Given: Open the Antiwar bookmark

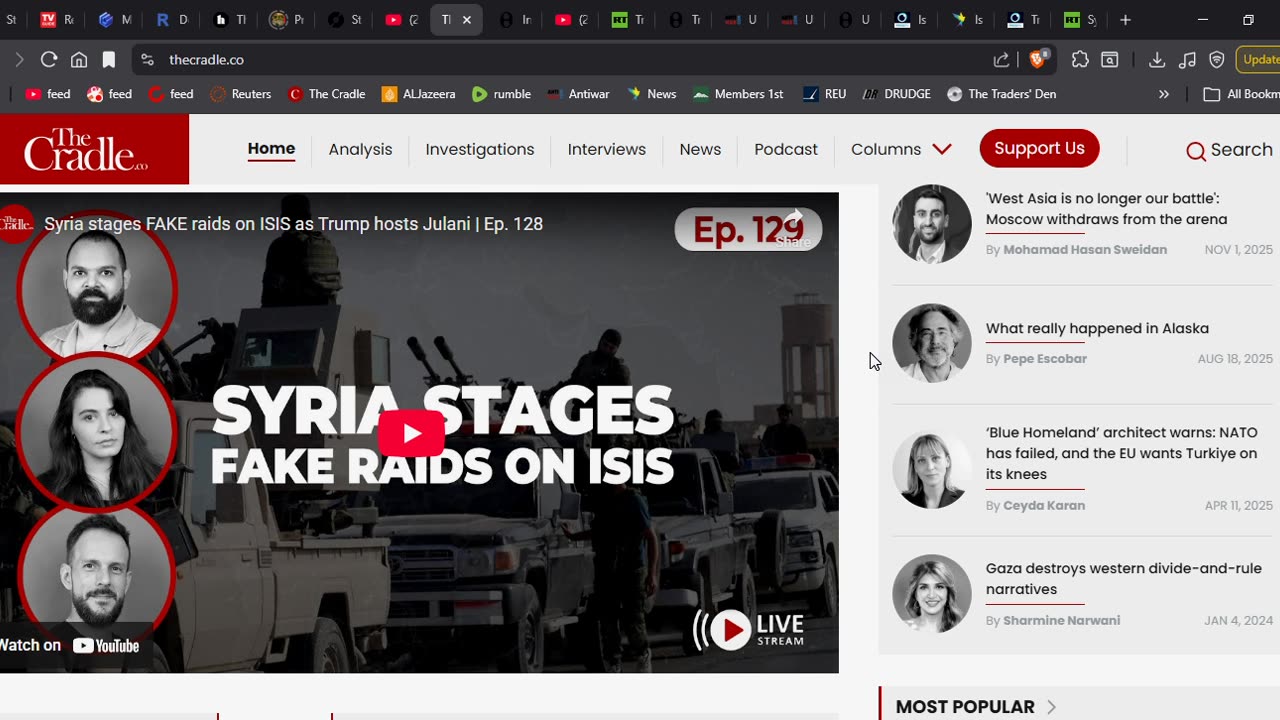Looking at the screenshot, I should tap(578, 94).
